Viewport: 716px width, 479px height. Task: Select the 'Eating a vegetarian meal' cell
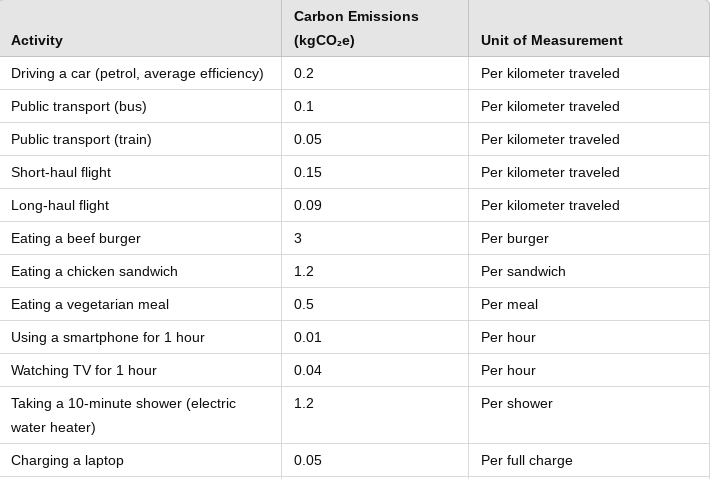(90, 304)
